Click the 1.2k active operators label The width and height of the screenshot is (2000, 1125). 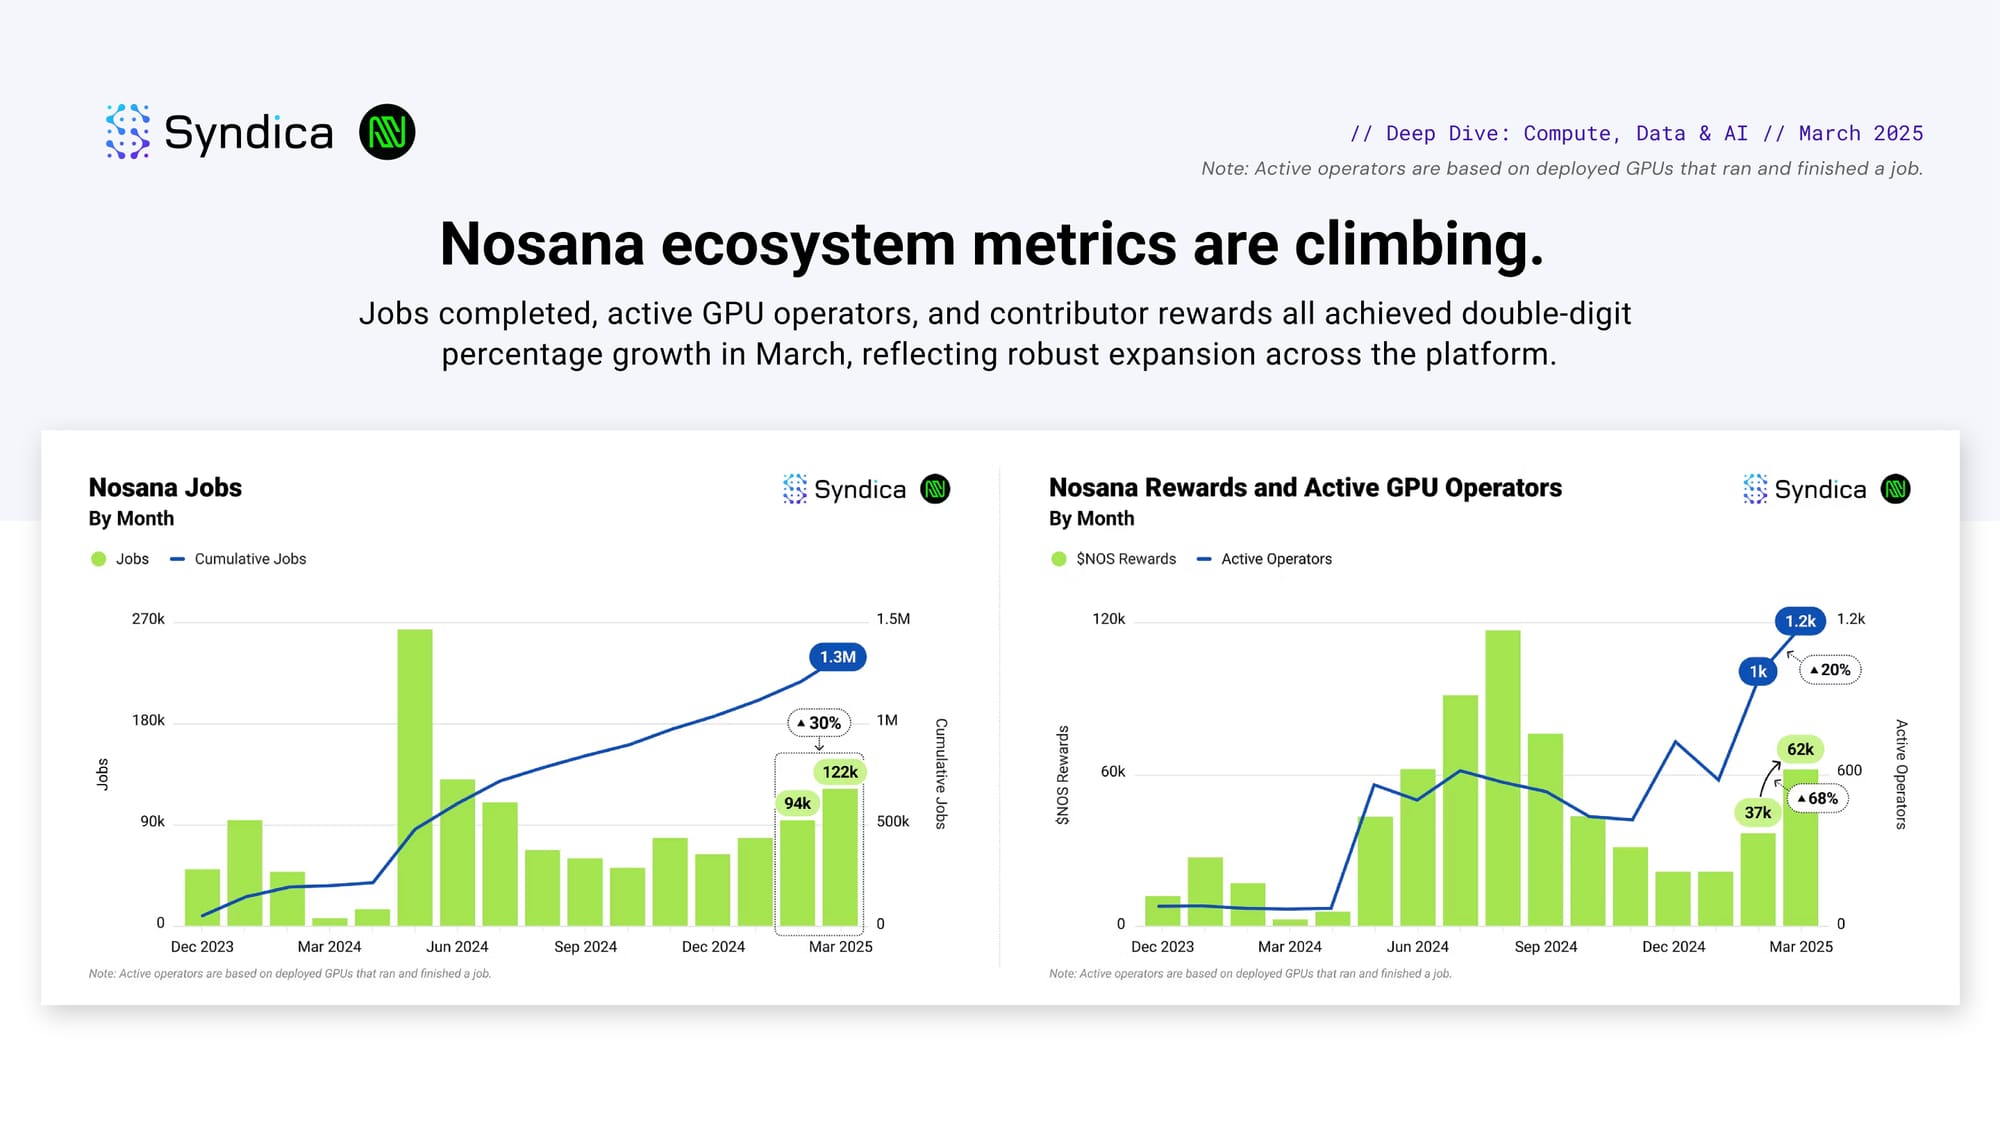point(1800,621)
